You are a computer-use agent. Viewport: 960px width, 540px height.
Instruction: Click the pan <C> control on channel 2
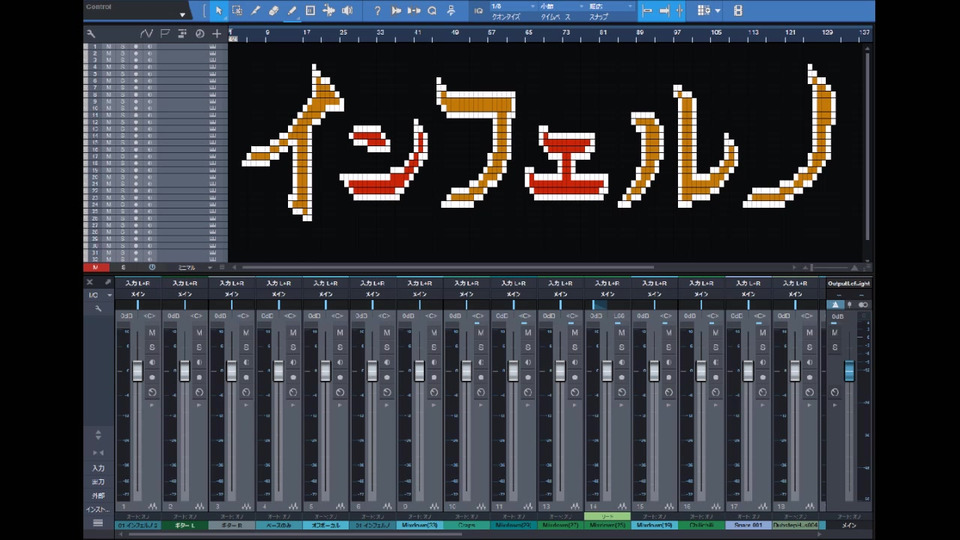pos(197,316)
